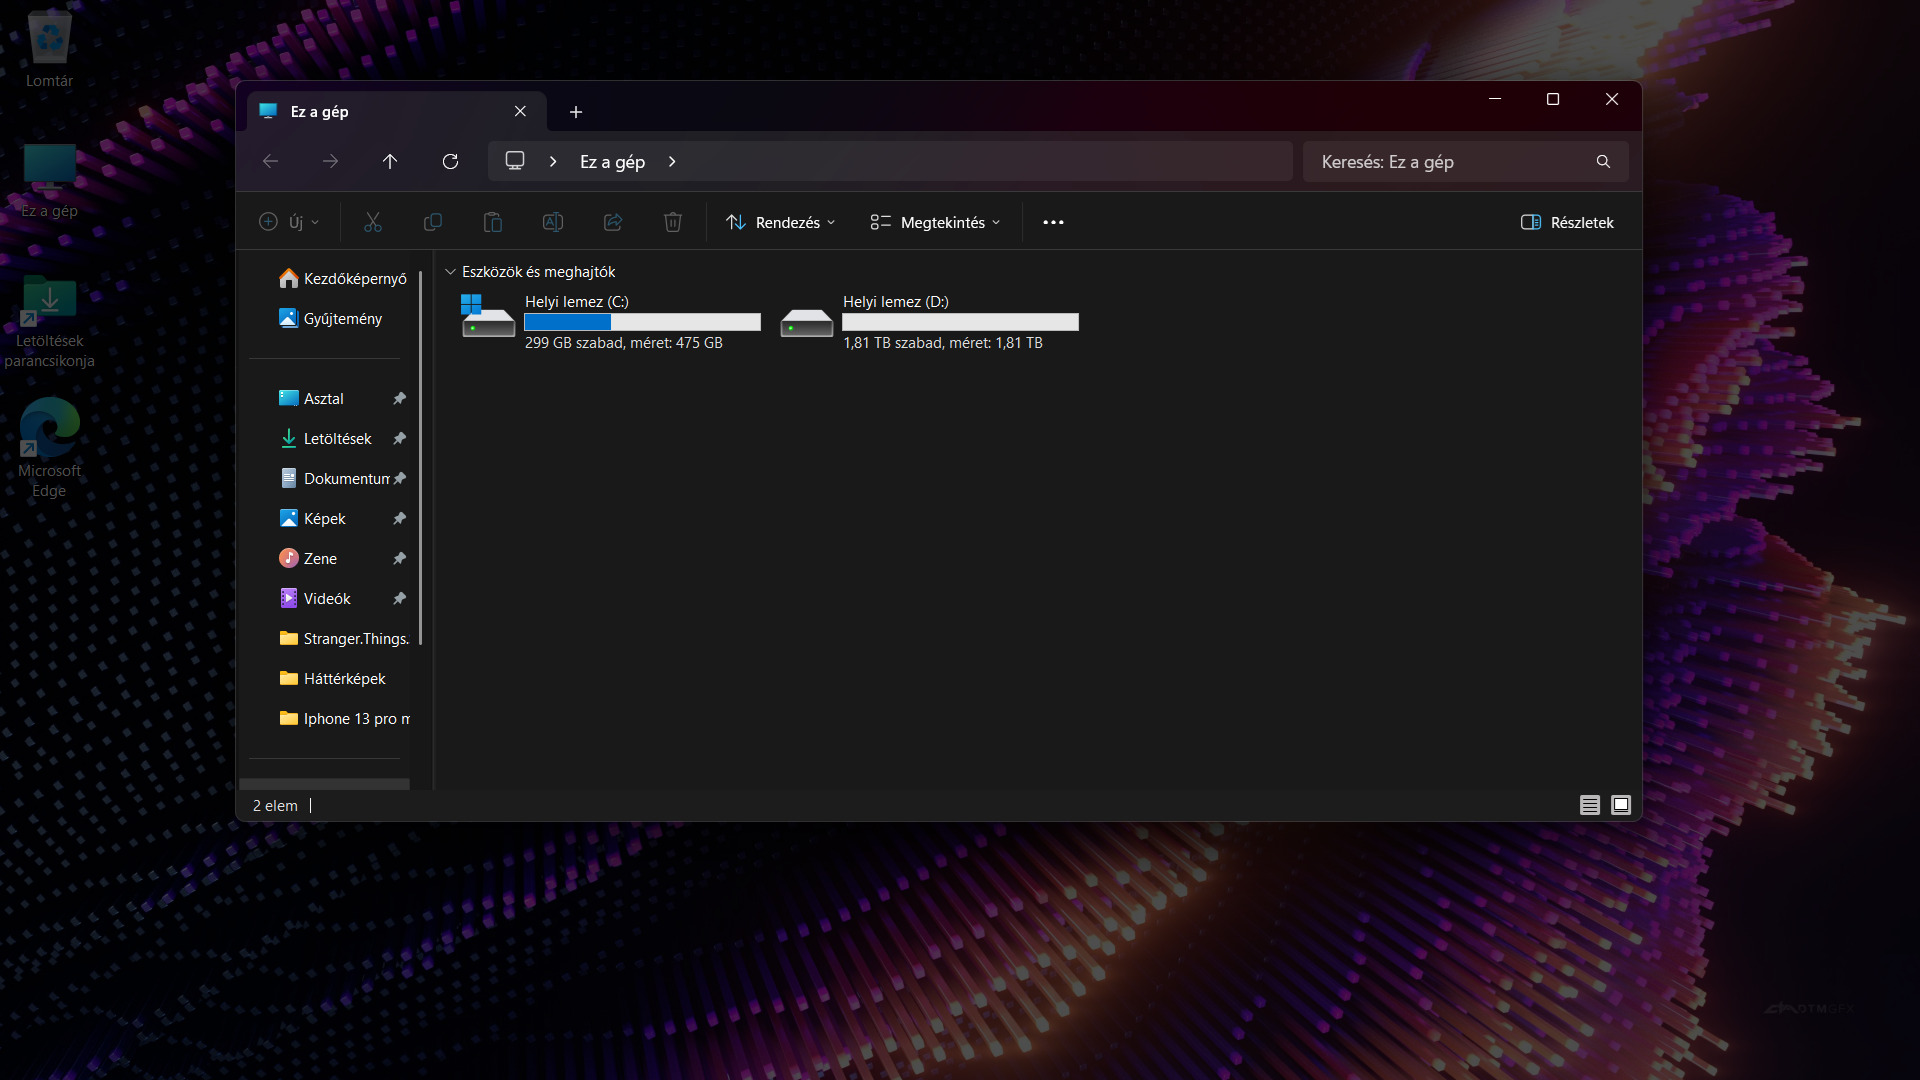Toggle the Részletek details pane
This screenshot has width=1920, height=1080.
click(x=1567, y=222)
